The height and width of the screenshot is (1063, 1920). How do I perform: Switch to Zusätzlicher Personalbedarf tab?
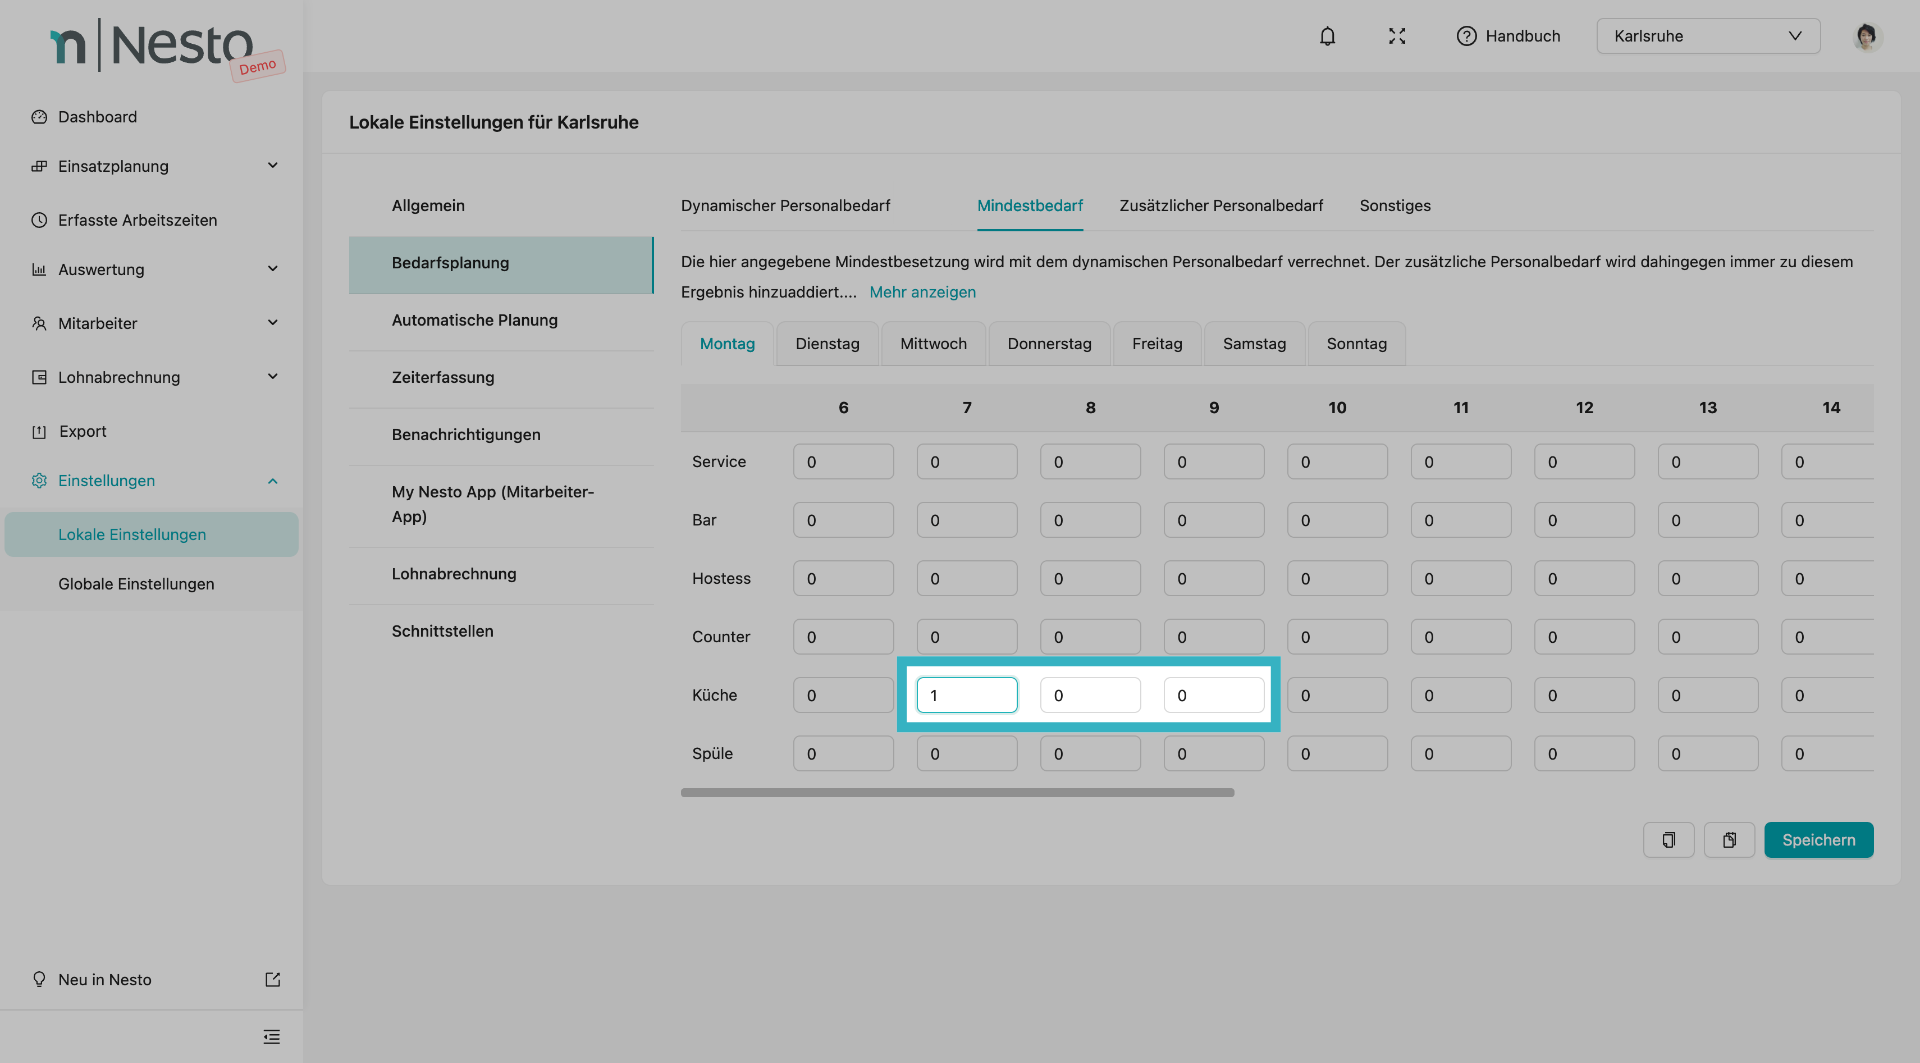pyautogui.click(x=1220, y=206)
